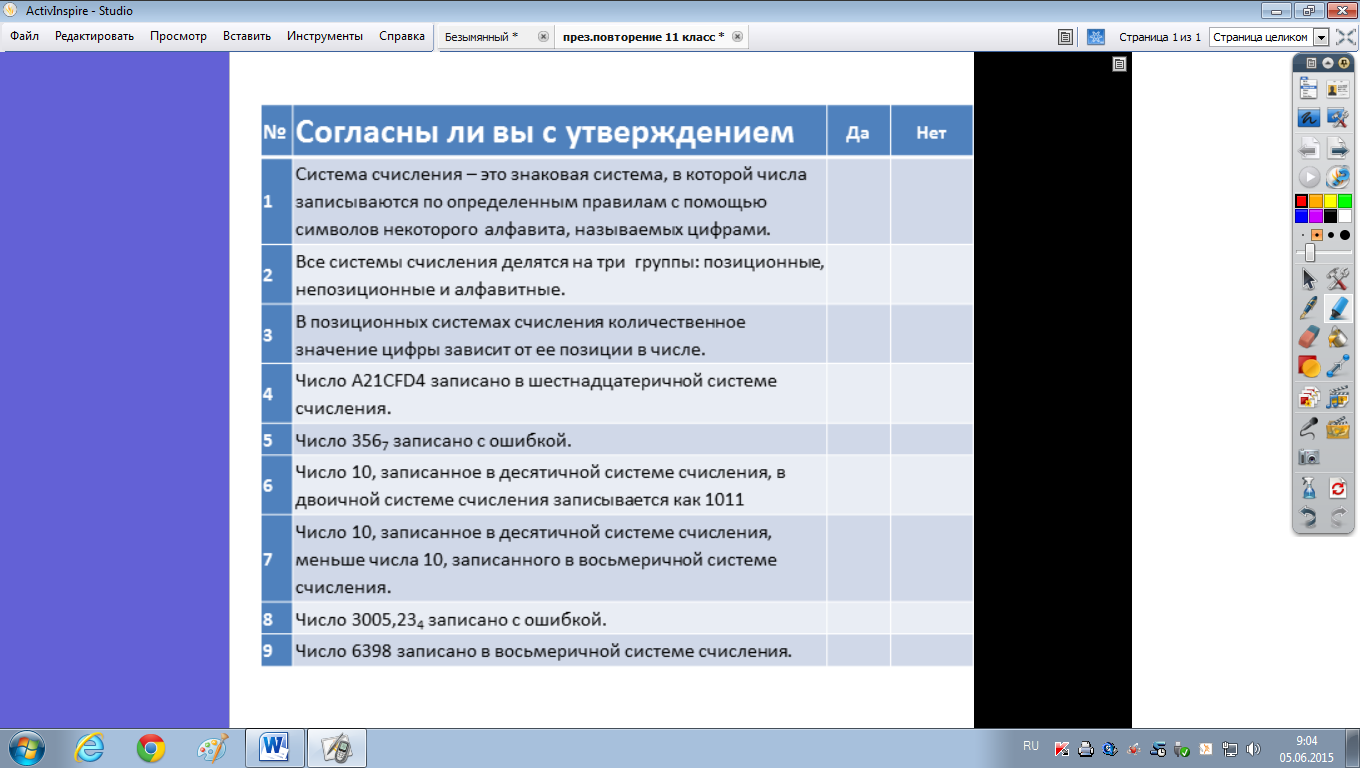Click the volume speaker tray icon
Screen dimensions: 1360x768
pyautogui.click(x=1254, y=748)
